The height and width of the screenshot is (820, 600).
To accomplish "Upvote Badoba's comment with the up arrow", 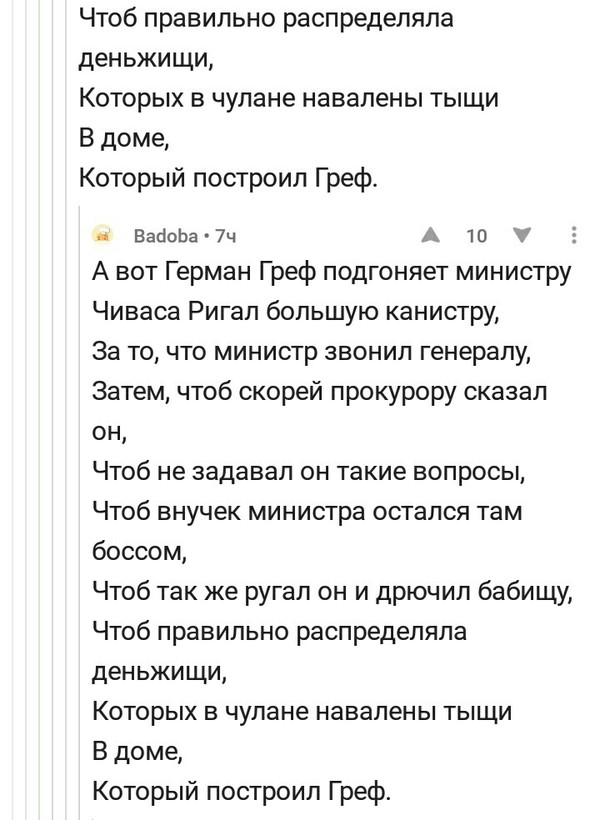I will (x=431, y=235).
